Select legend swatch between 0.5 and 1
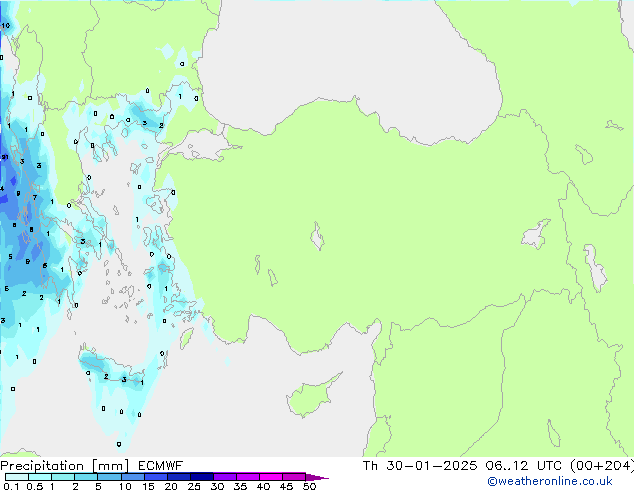 40,477
